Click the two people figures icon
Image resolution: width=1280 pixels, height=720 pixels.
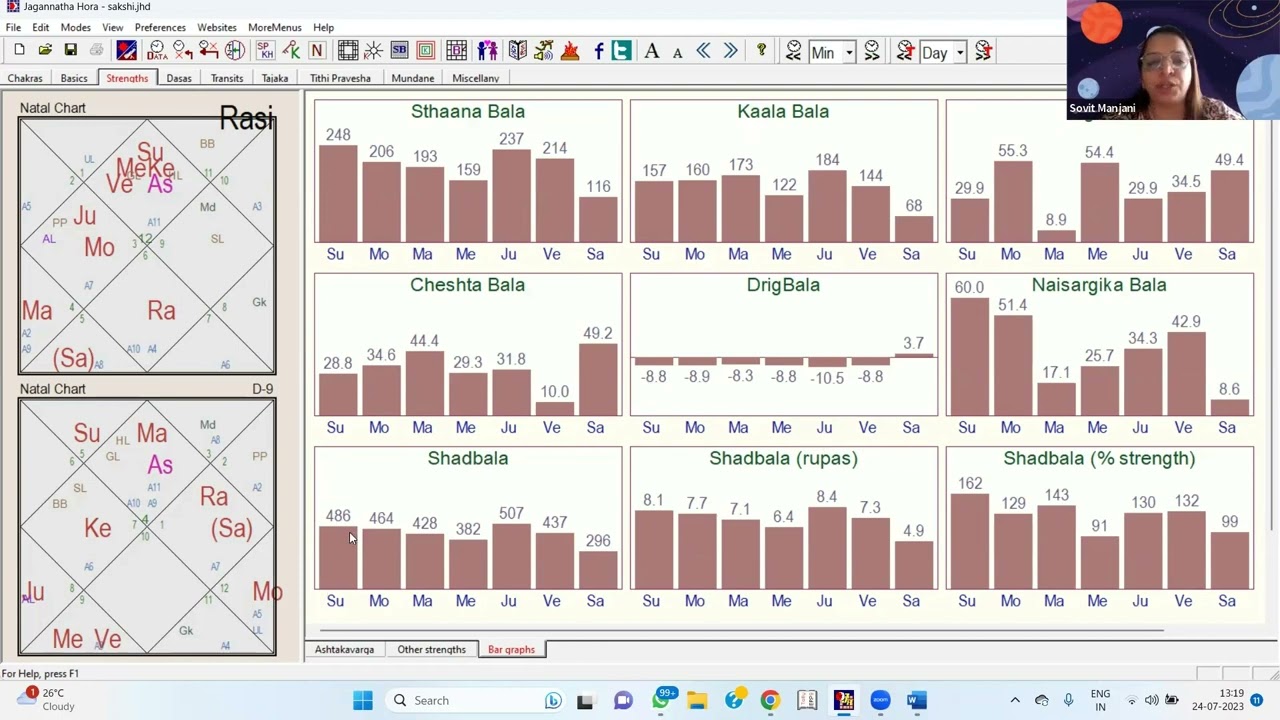(x=487, y=51)
